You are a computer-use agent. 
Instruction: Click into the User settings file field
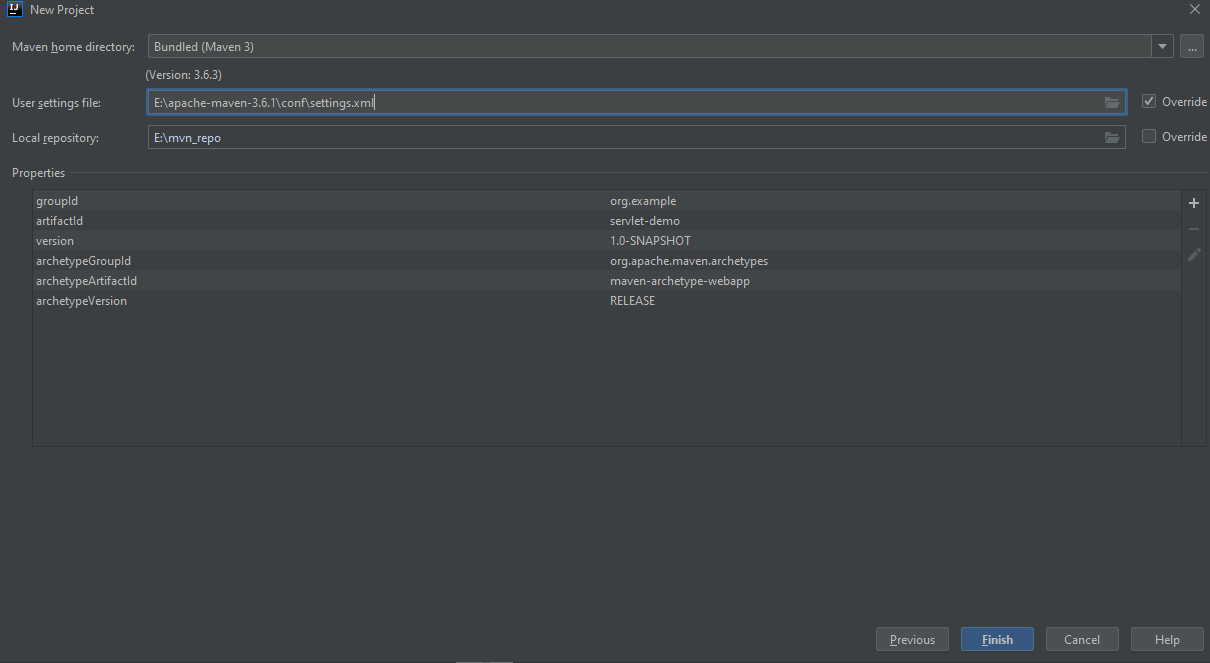pos(636,102)
